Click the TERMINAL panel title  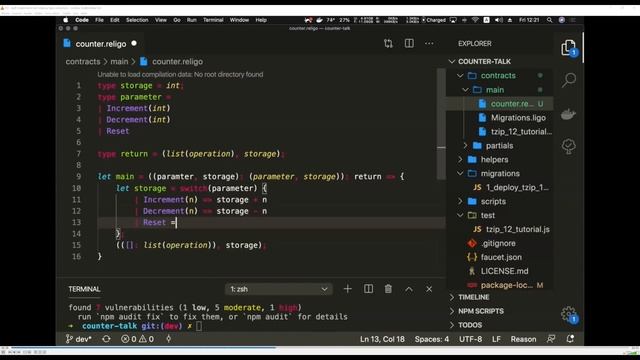[84, 289]
